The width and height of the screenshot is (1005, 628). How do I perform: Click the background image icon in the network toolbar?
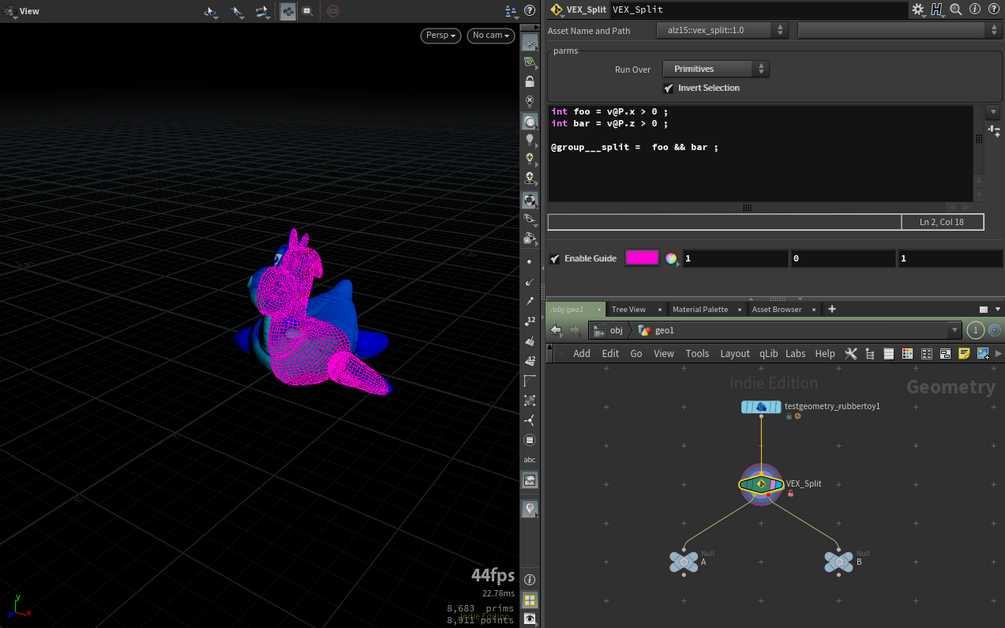983,354
